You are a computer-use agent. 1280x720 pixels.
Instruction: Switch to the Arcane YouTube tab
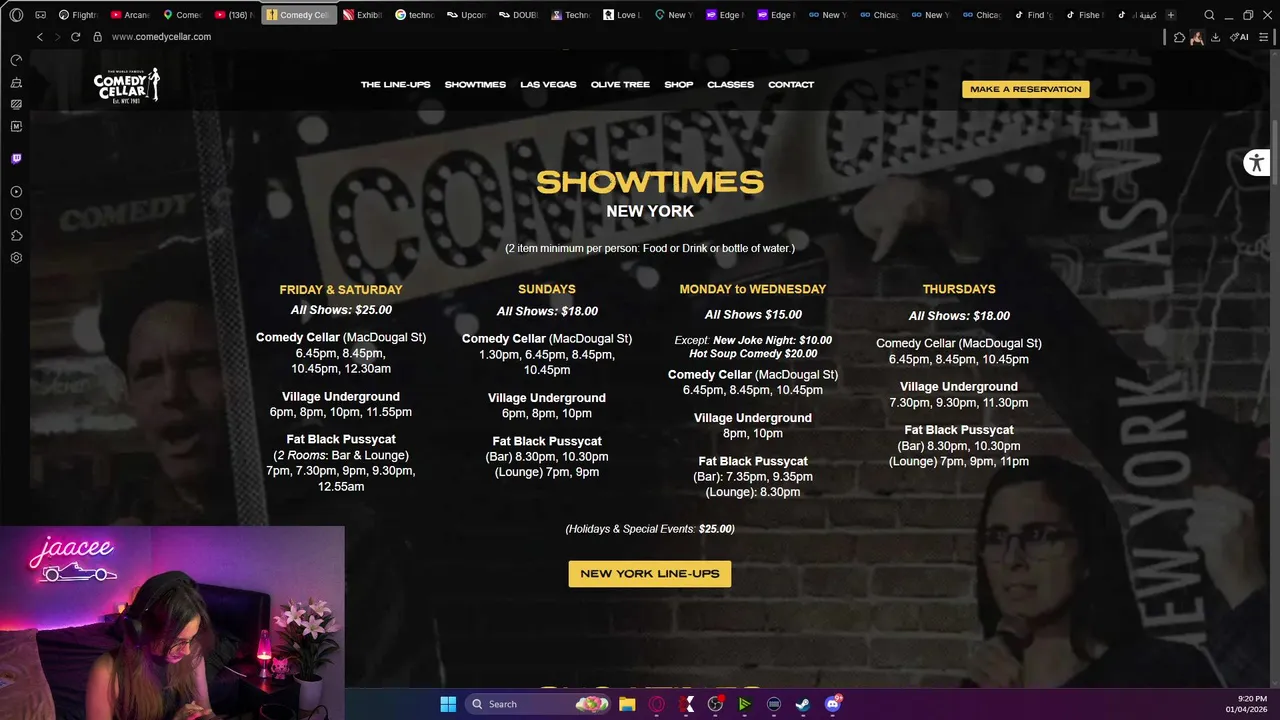click(x=131, y=15)
